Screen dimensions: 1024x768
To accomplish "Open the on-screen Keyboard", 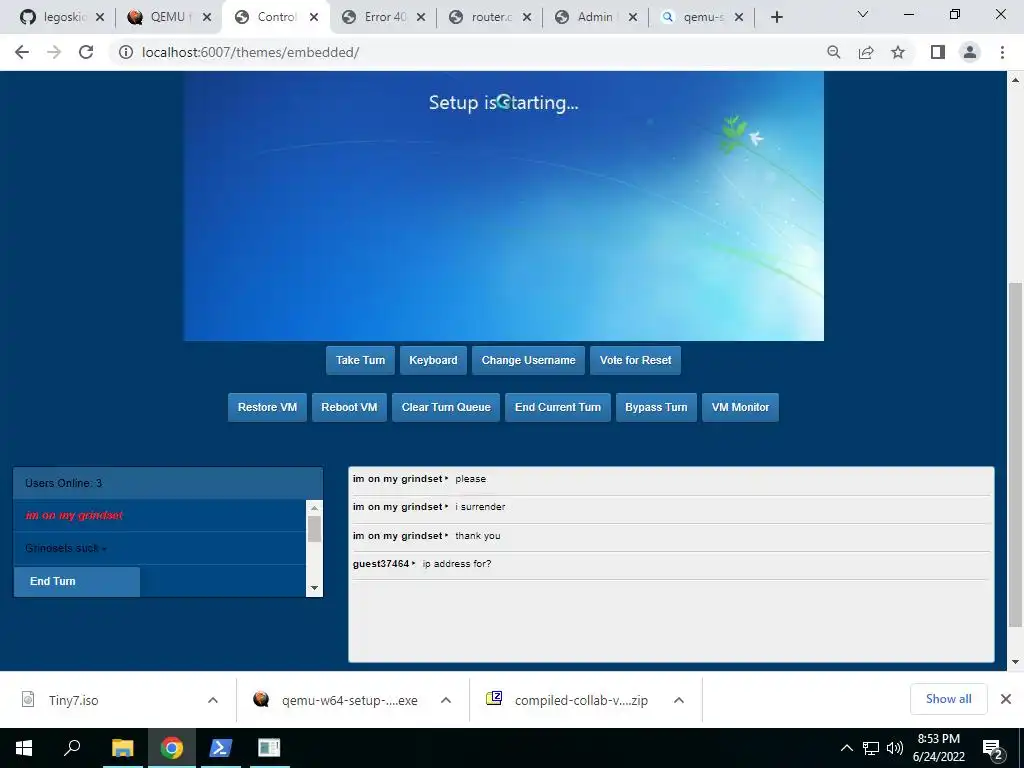I will pyautogui.click(x=433, y=360).
